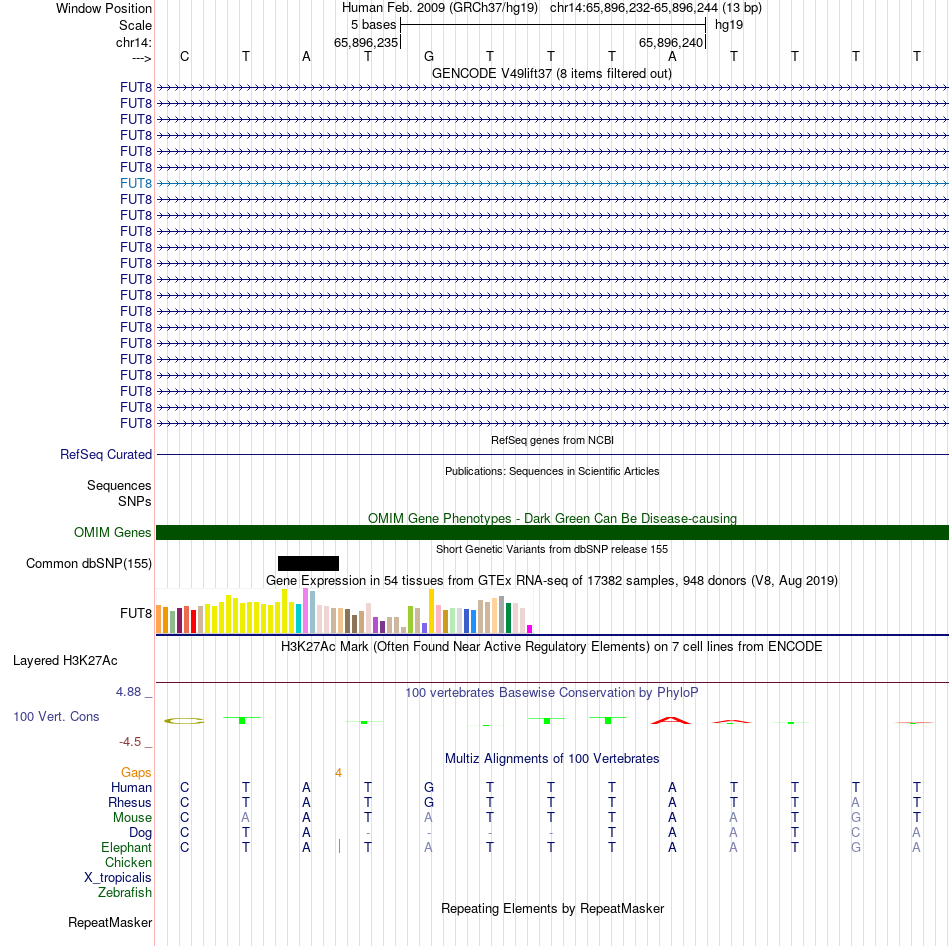950x946 pixels.
Task: Click the Zebrafish species row label
Action: click(x=125, y=892)
